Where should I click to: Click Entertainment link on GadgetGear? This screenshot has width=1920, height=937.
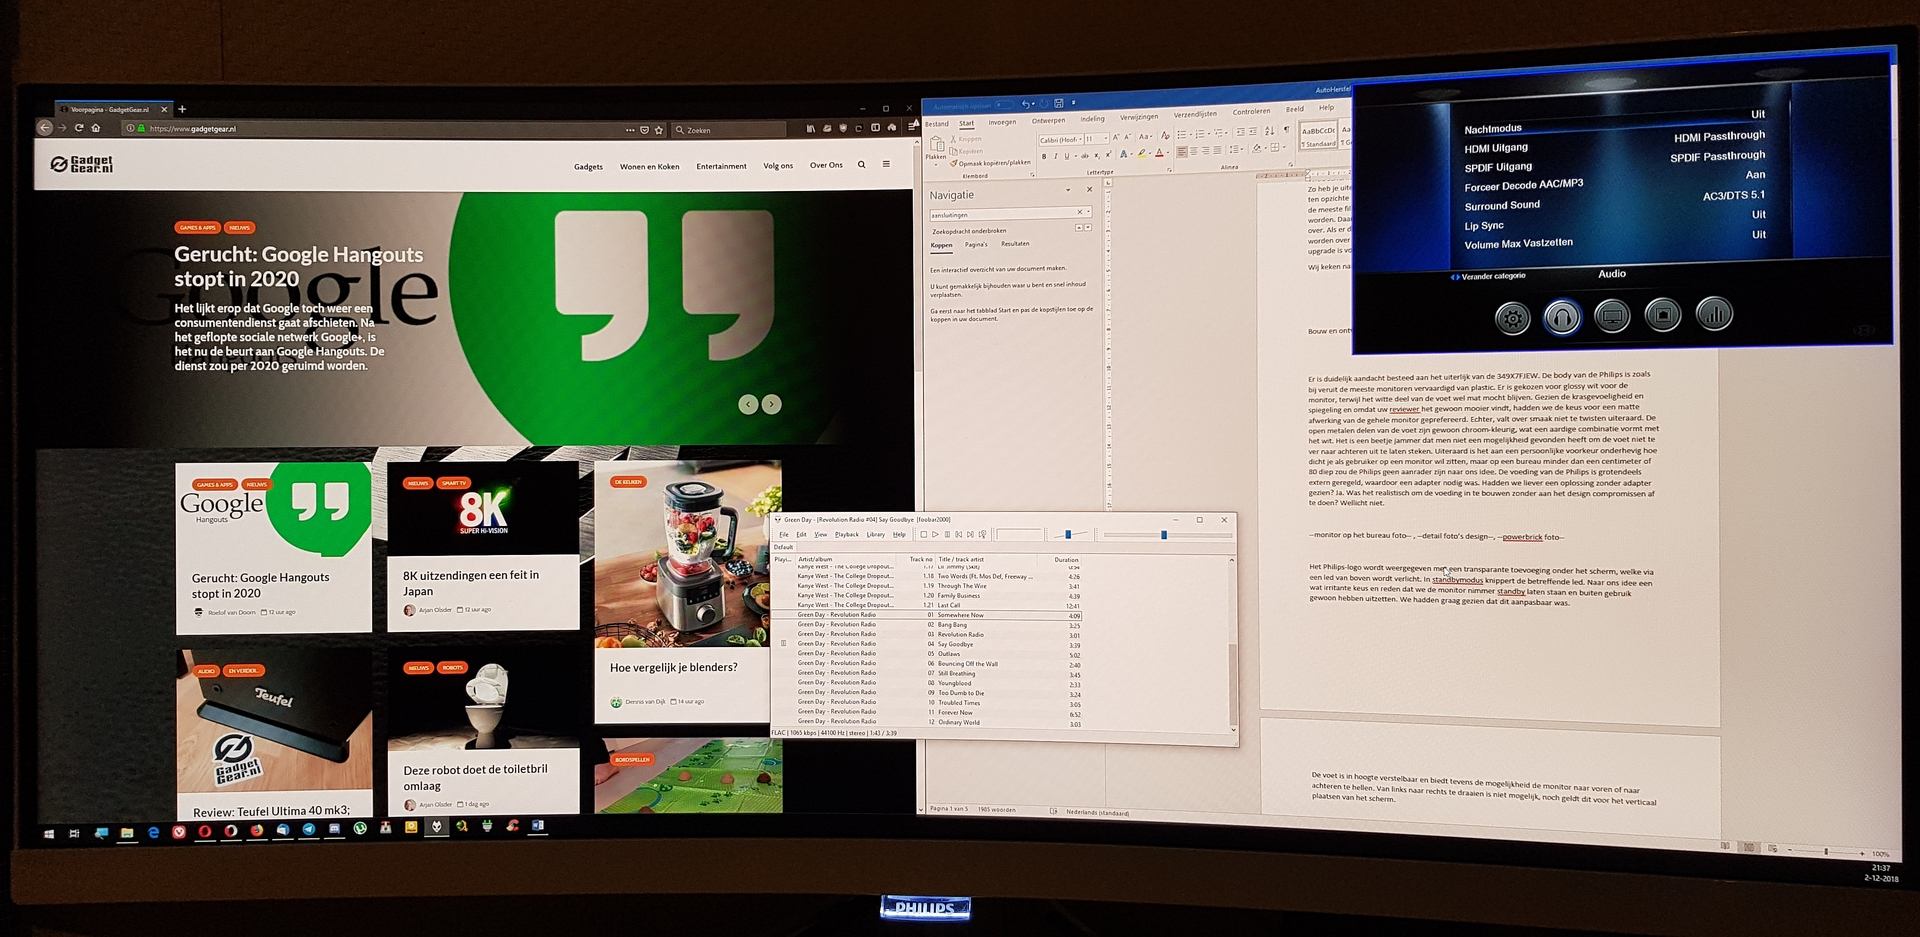pyautogui.click(x=721, y=166)
